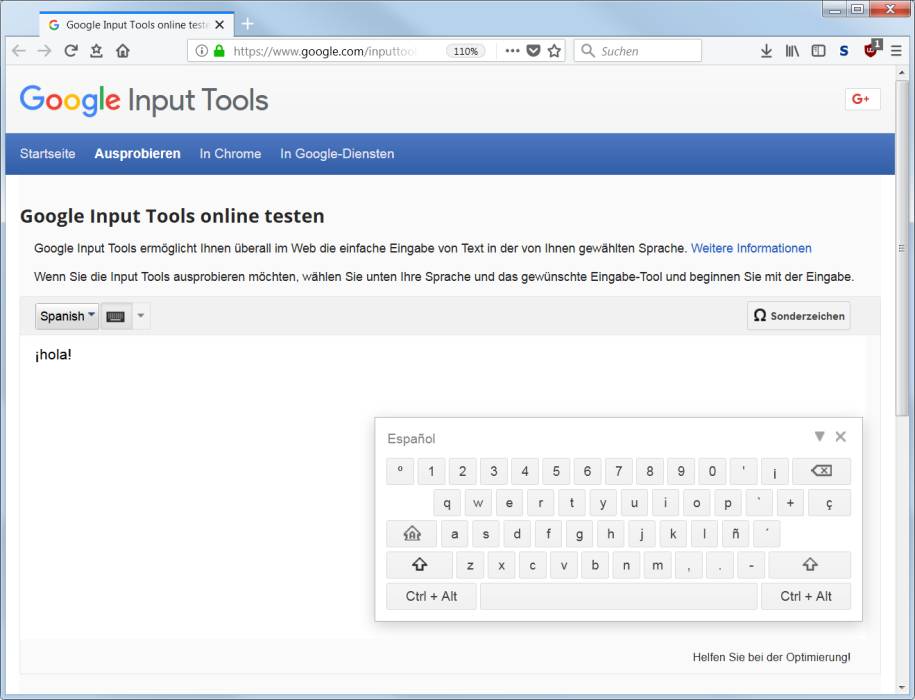The image size is (915, 700).
Task: Click the blue S extension icon
Action: pos(844,51)
